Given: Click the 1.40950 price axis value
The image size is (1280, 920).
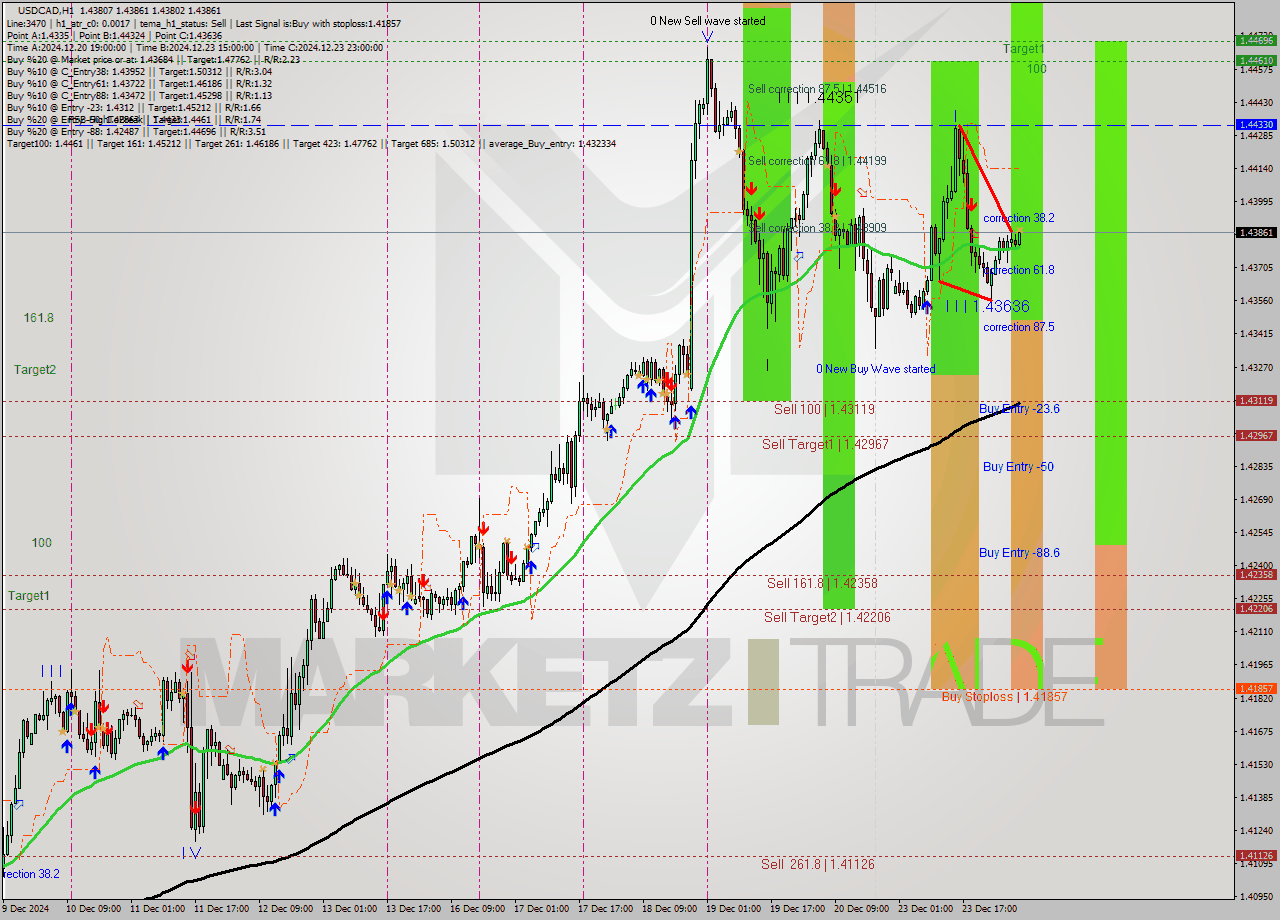Looking at the screenshot, I should click(1256, 897).
